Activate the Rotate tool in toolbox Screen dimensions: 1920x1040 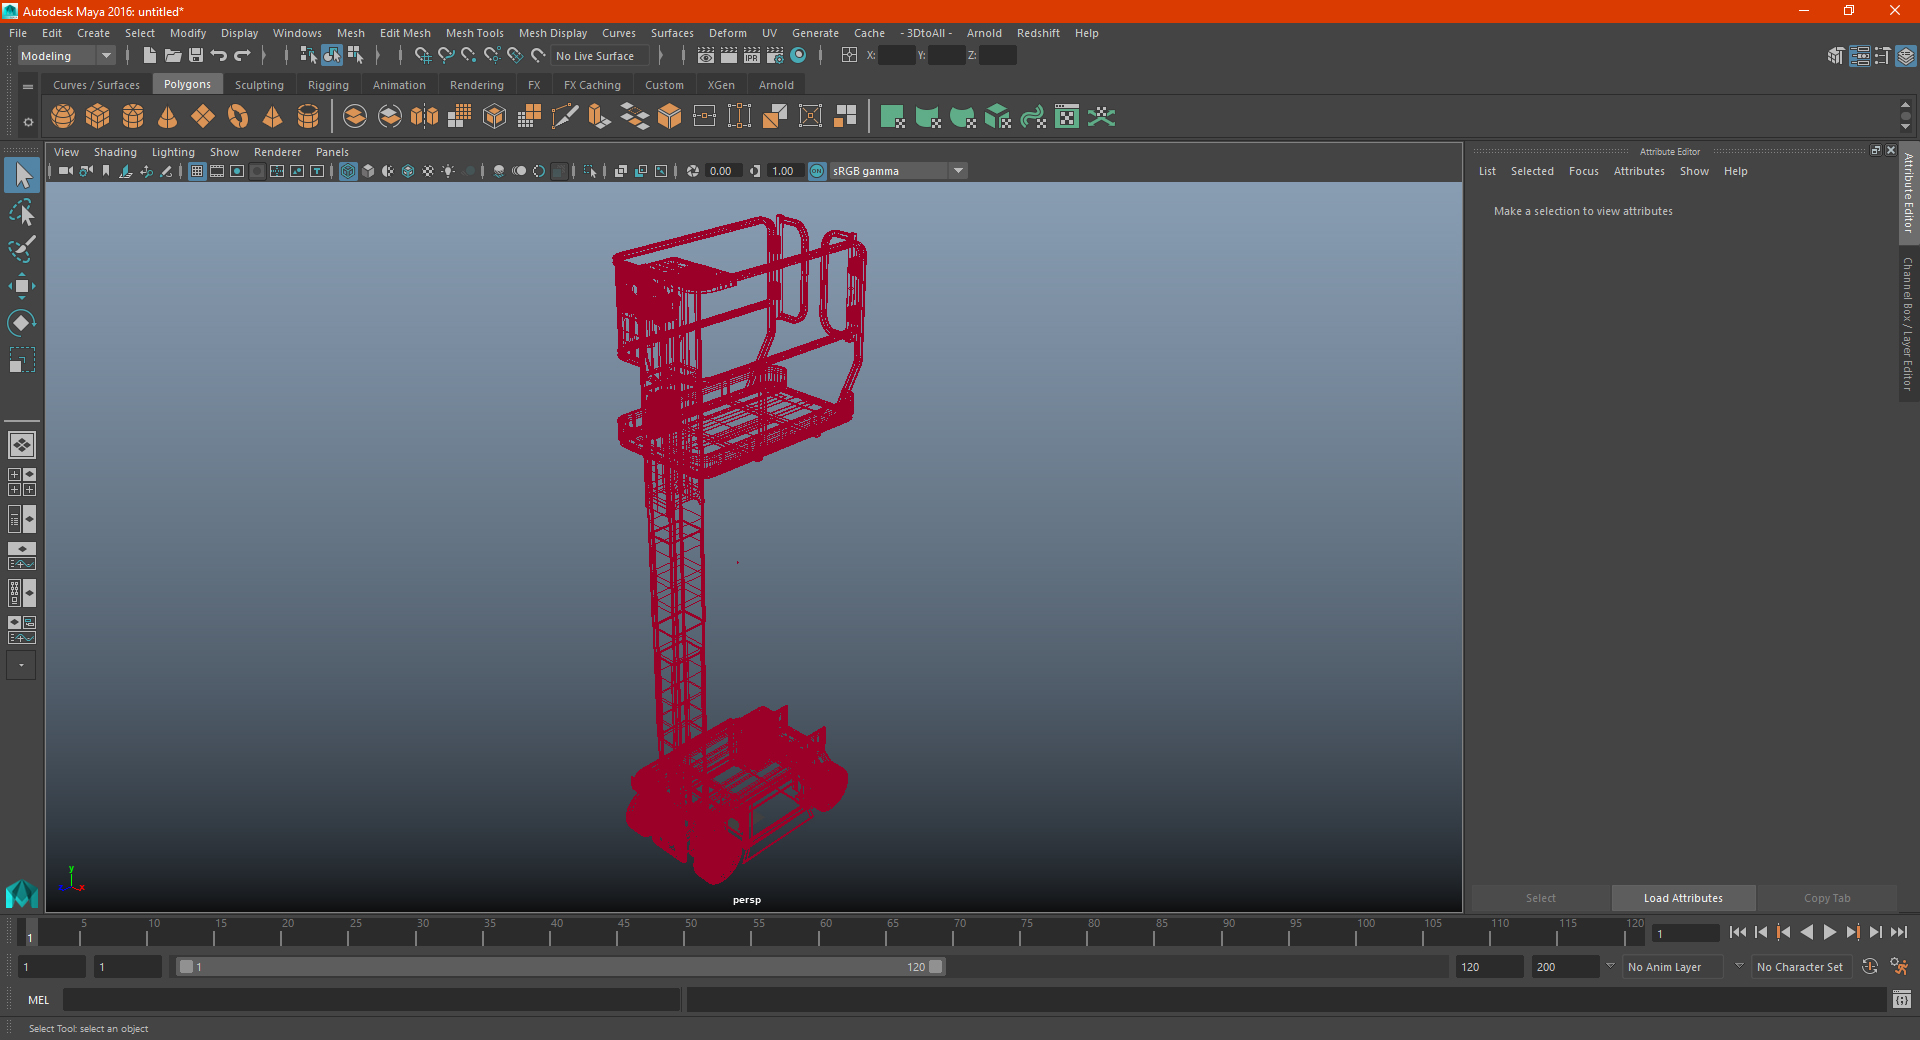pyautogui.click(x=22, y=323)
